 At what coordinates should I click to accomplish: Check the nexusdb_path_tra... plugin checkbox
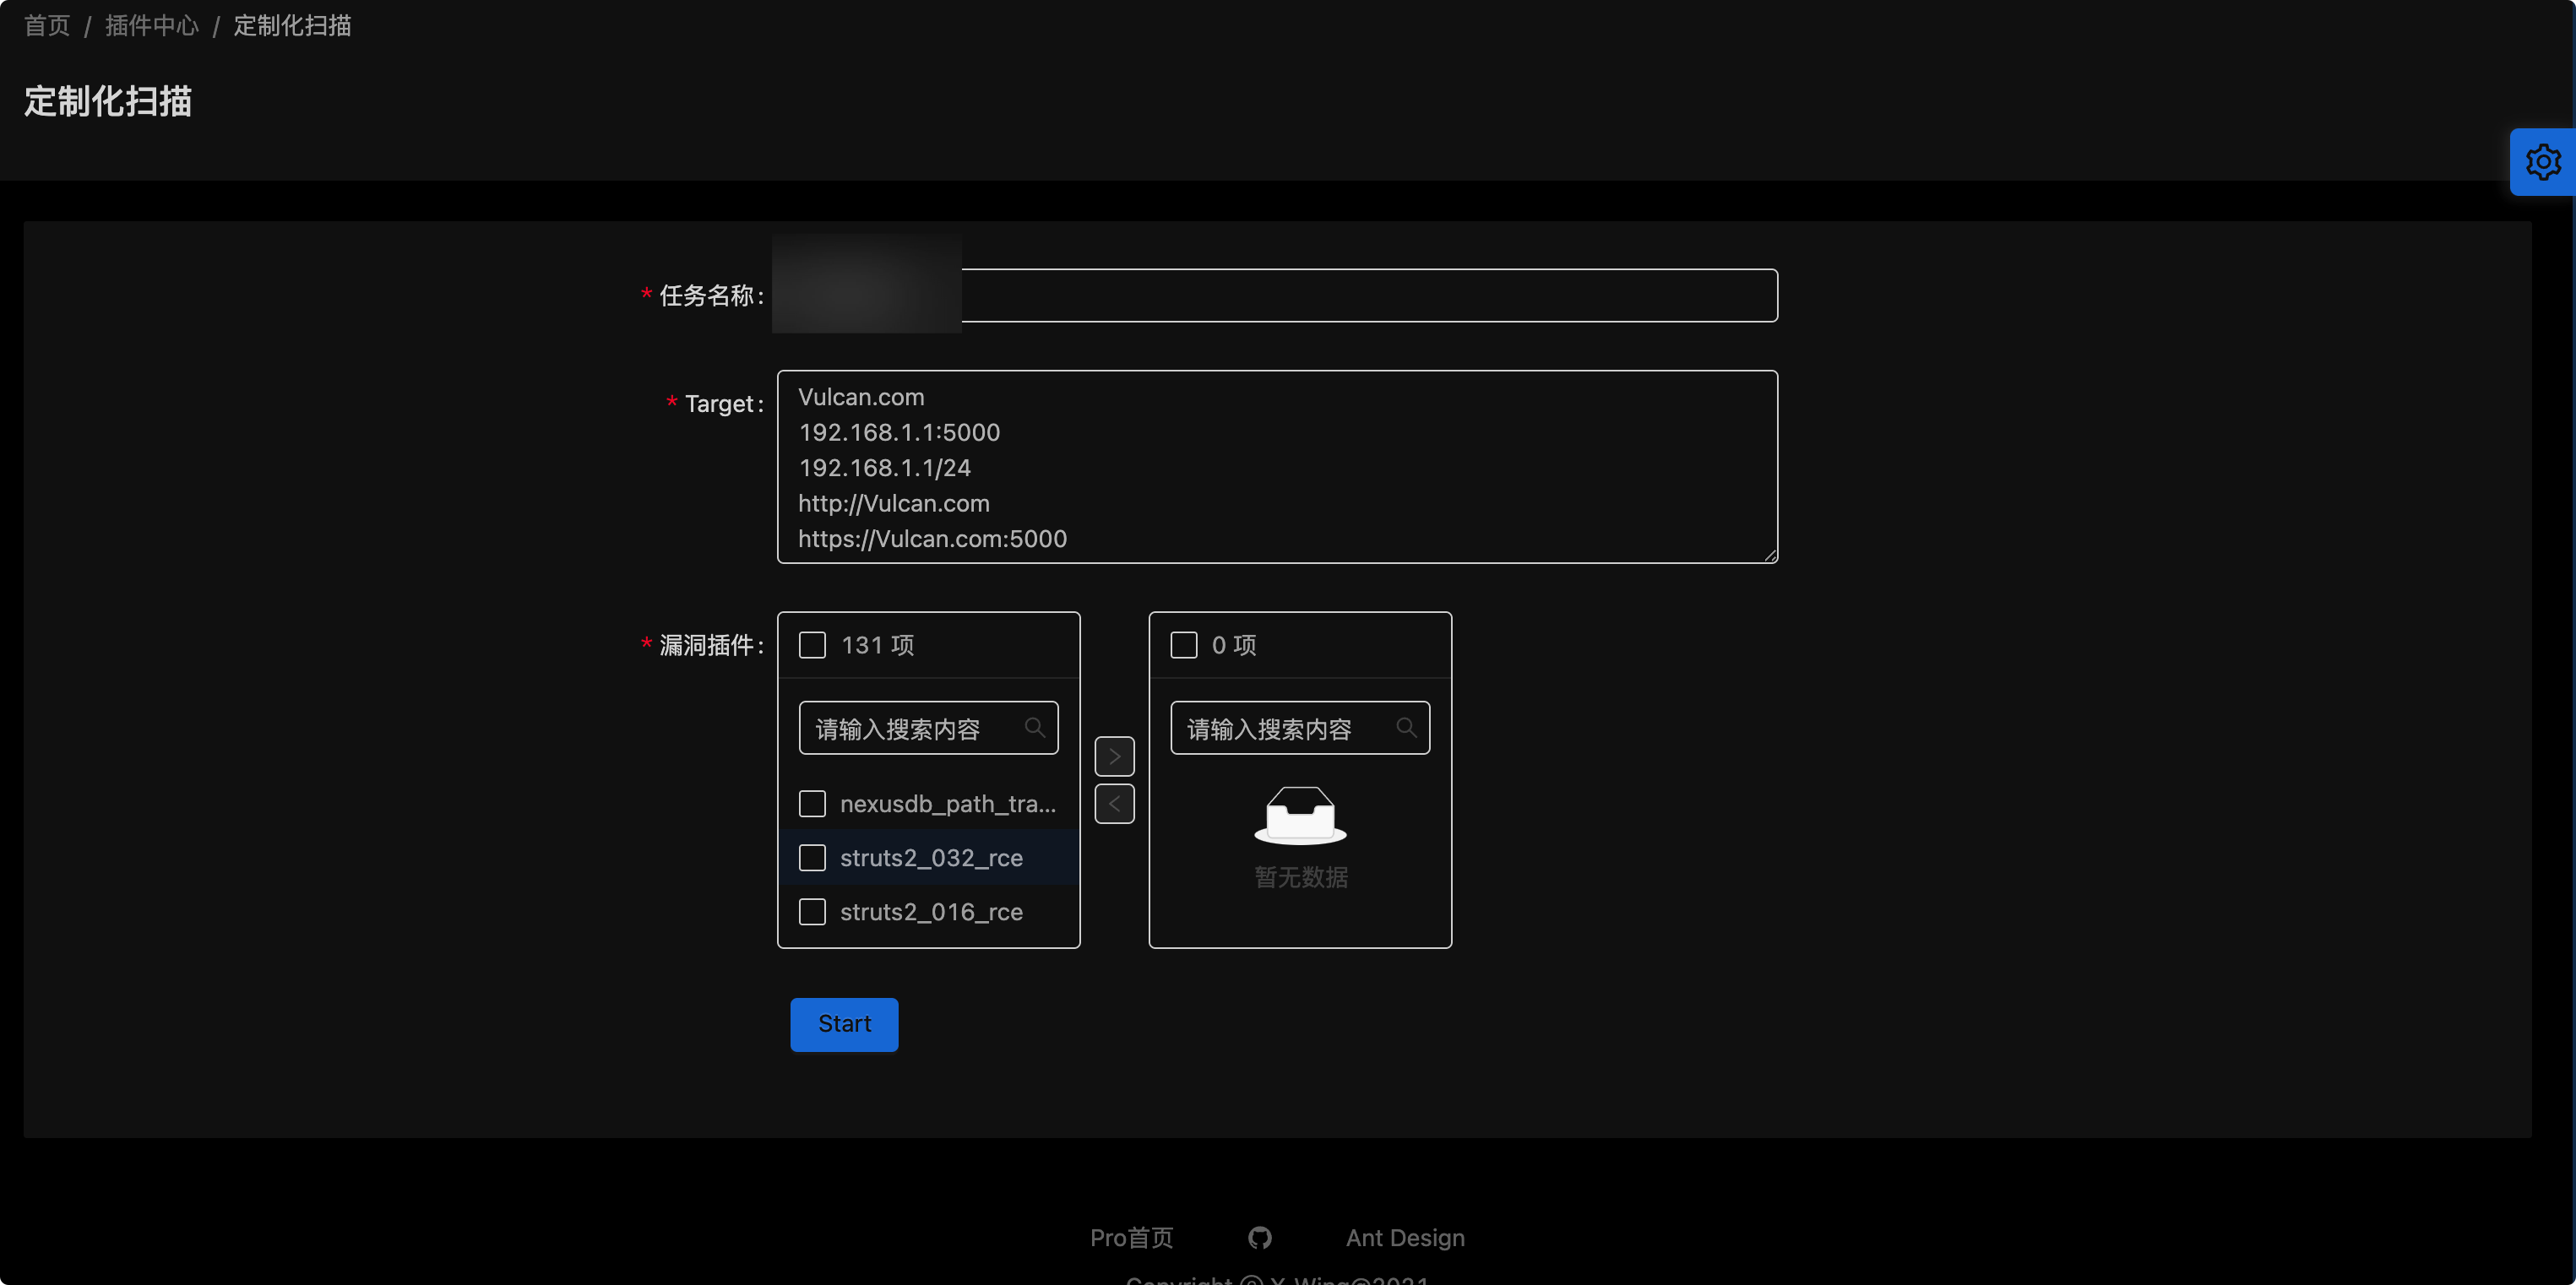click(812, 804)
